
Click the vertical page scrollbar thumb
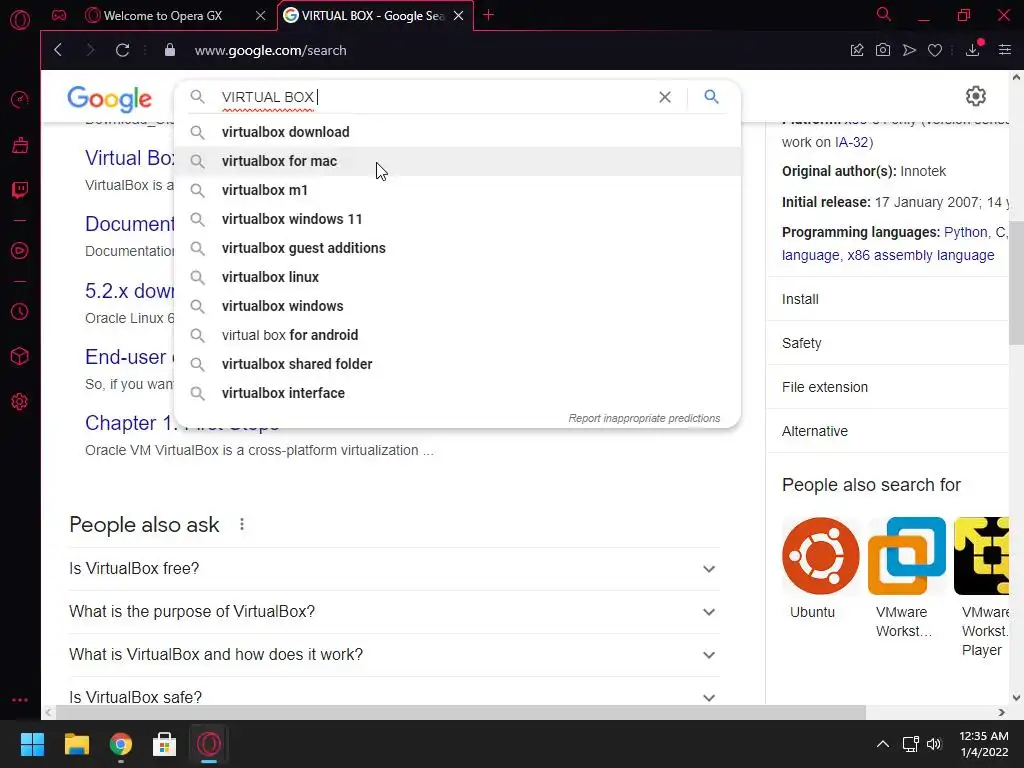(x=1016, y=283)
